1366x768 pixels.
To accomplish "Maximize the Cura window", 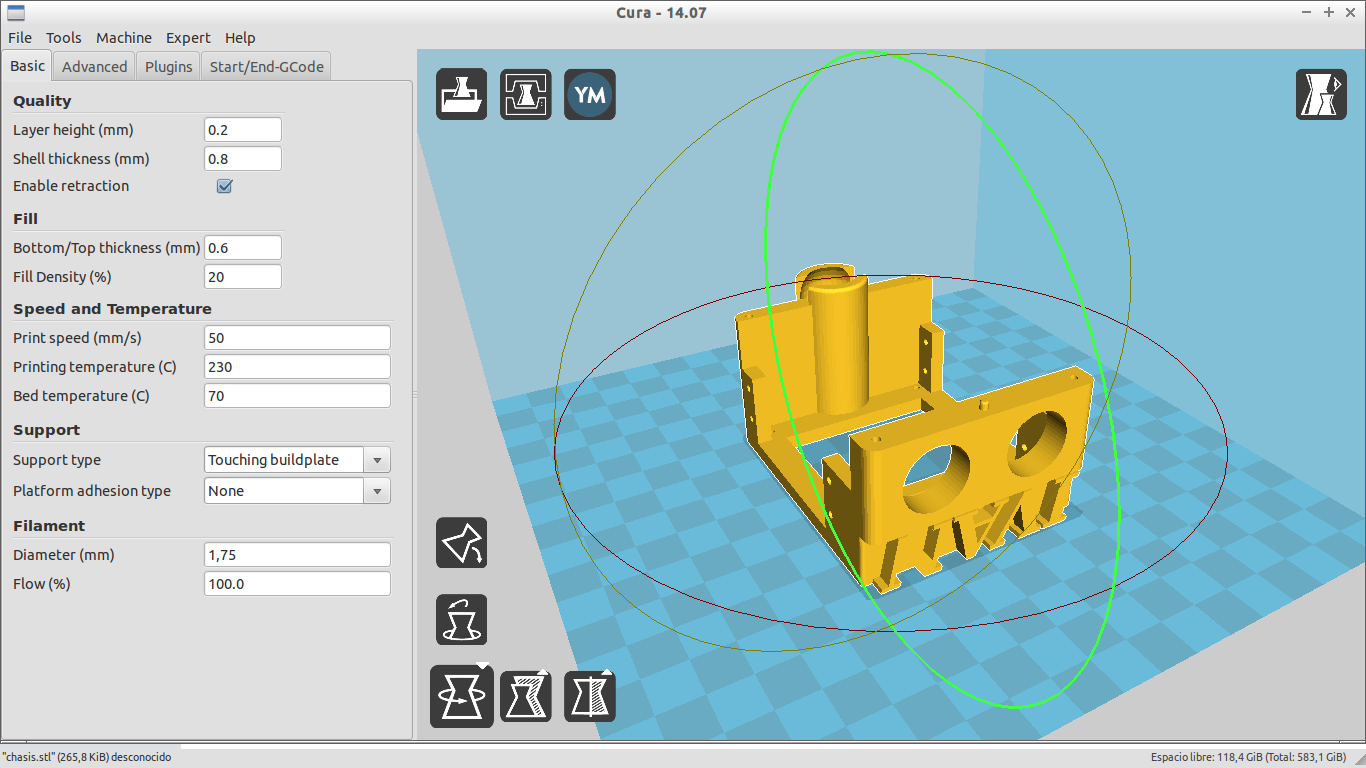I will point(1329,12).
